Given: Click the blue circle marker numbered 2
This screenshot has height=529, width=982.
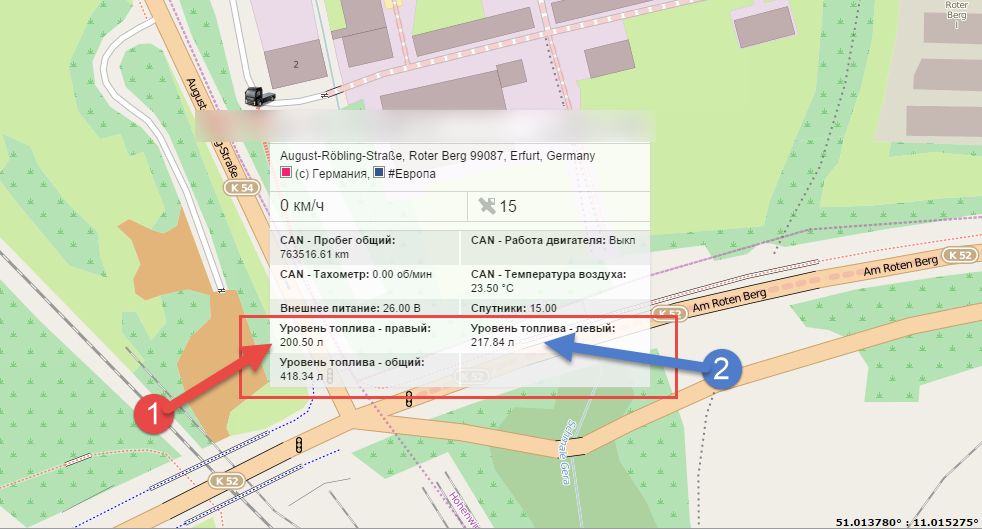Looking at the screenshot, I should pos(720,368).
